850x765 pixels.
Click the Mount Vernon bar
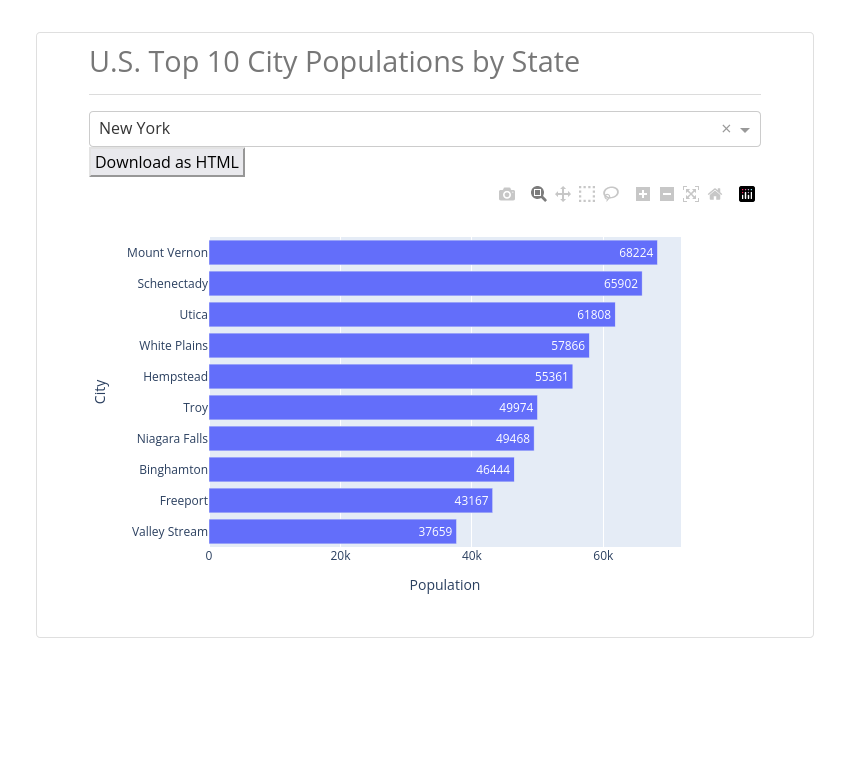[433, 253]
